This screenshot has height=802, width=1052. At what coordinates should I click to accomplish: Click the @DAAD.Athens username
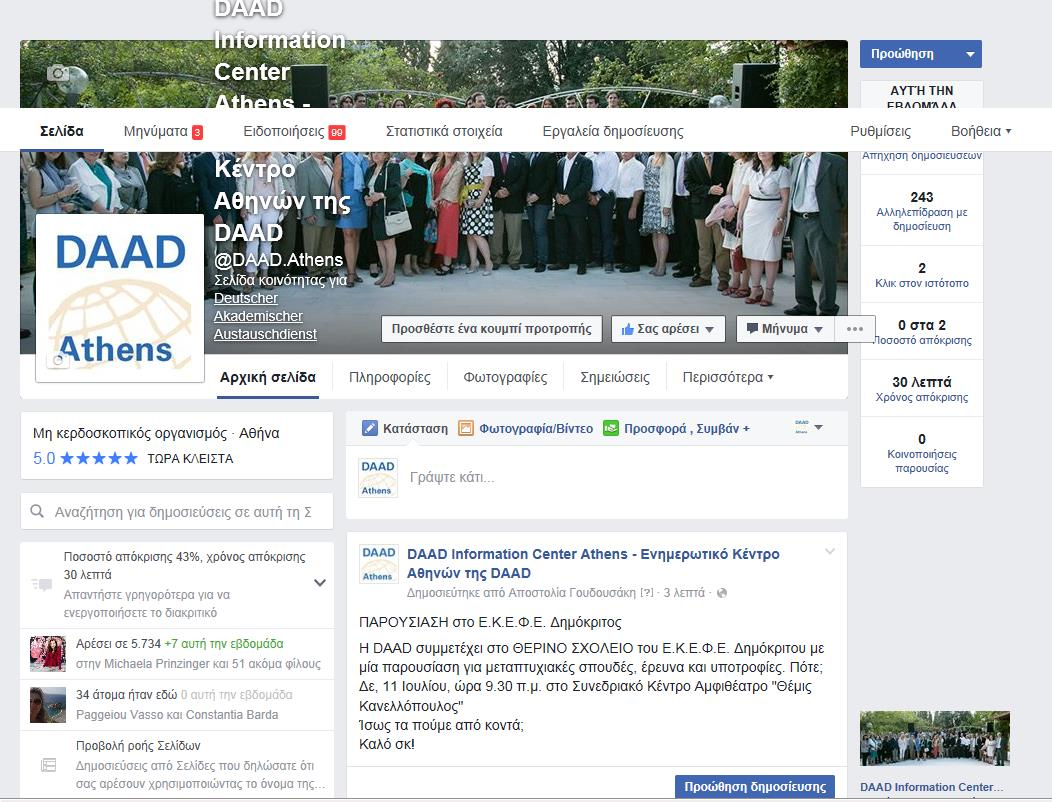pyautogui.click(x=278, y=260)
